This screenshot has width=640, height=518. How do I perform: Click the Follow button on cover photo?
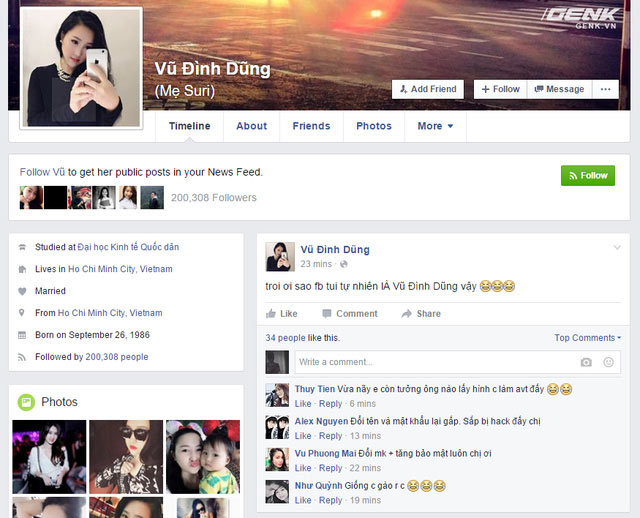coord(500,89)
